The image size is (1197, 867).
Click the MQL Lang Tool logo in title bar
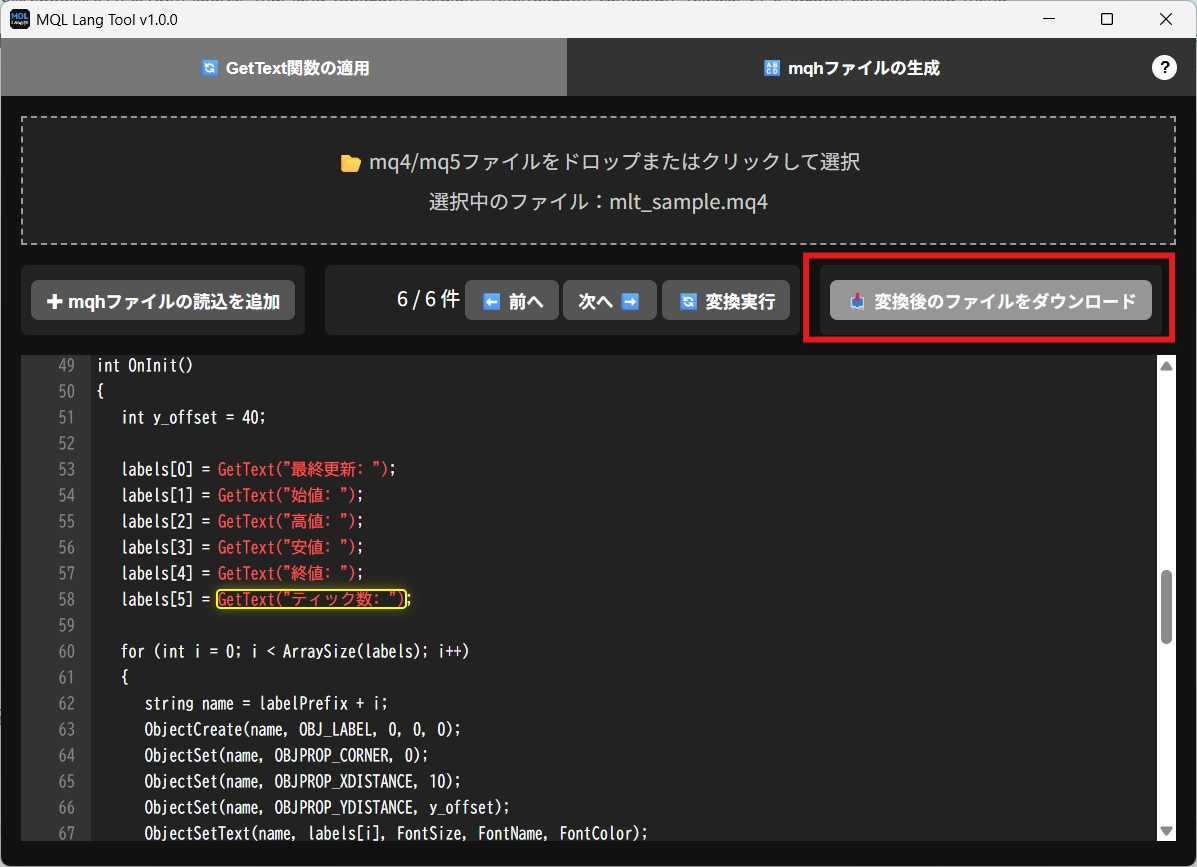point(19,19)
